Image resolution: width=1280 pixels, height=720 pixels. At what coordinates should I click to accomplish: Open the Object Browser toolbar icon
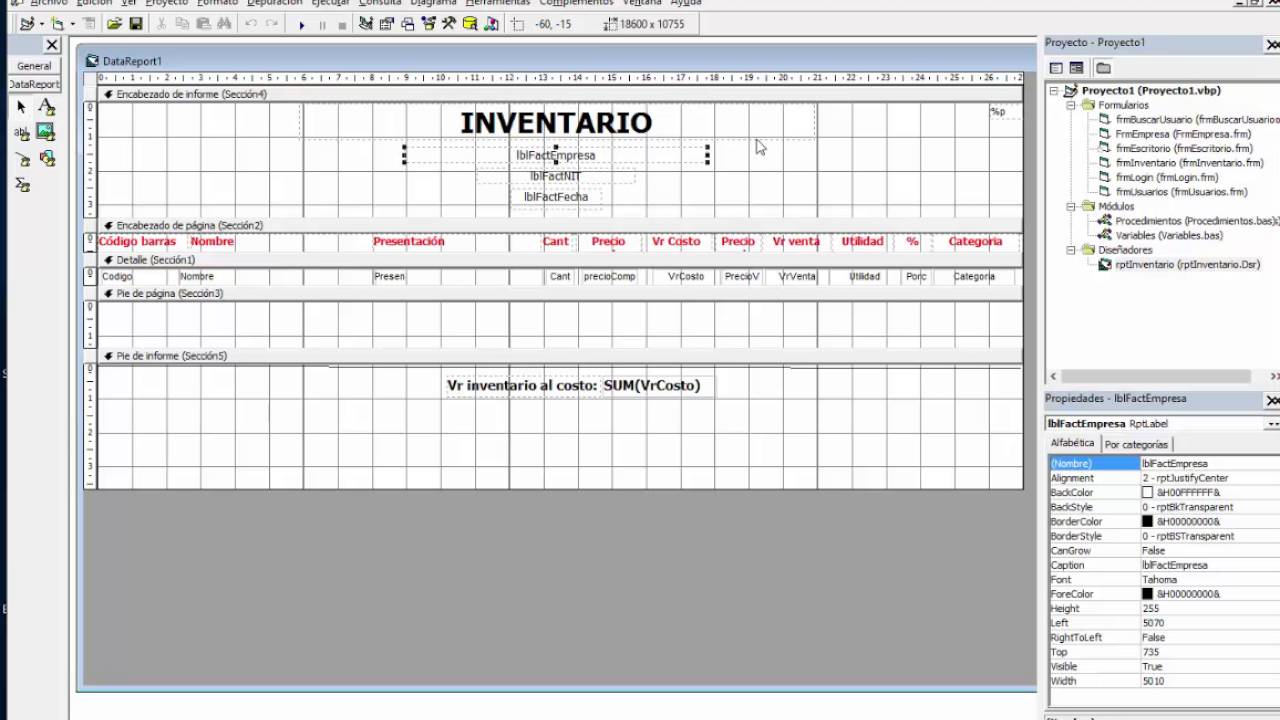[x=428, y=24]
